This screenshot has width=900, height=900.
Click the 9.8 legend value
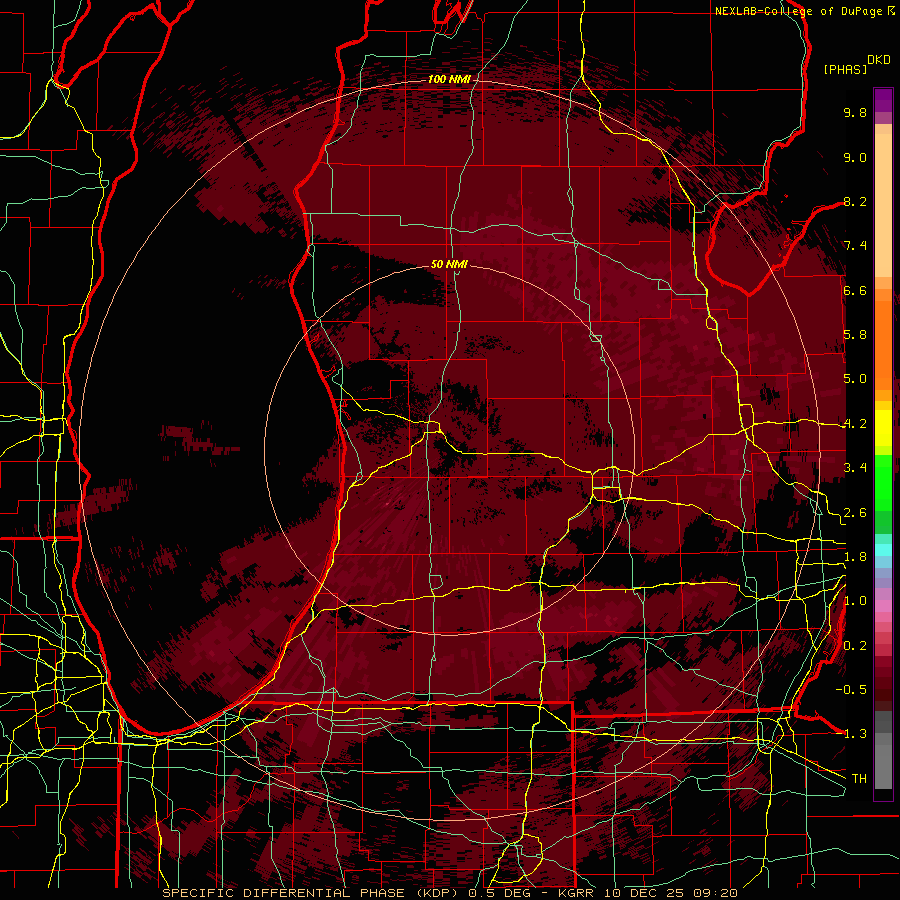point(855,112)
